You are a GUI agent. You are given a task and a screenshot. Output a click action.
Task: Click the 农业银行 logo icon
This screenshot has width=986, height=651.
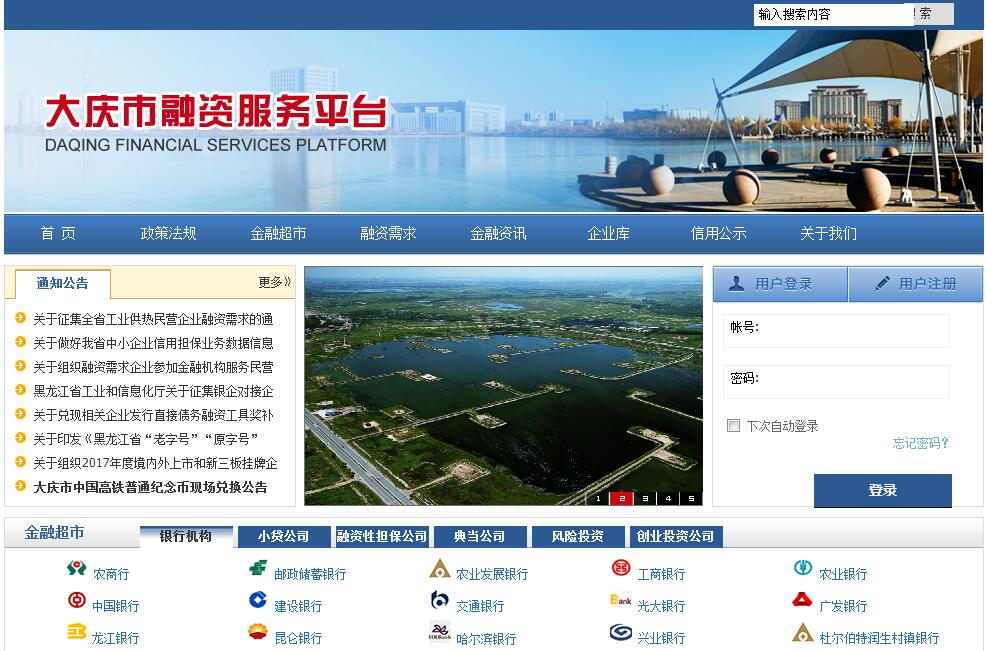802,567
